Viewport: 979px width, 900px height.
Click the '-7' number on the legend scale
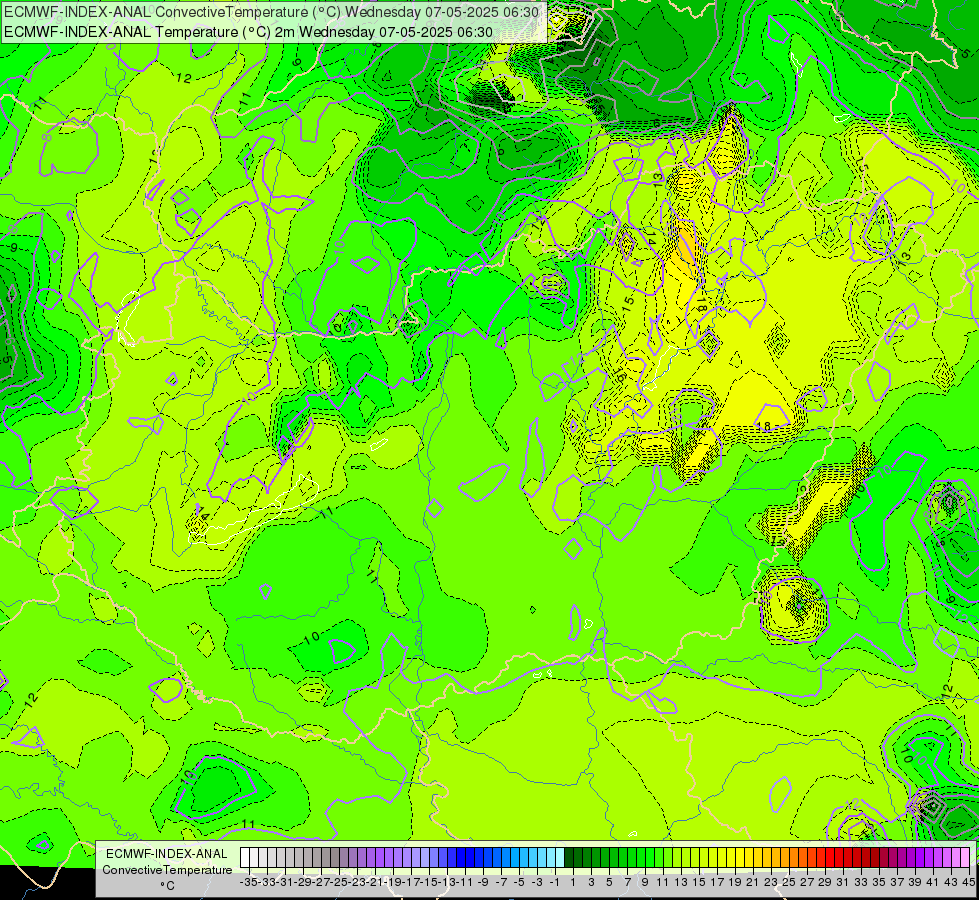(501, 882)
